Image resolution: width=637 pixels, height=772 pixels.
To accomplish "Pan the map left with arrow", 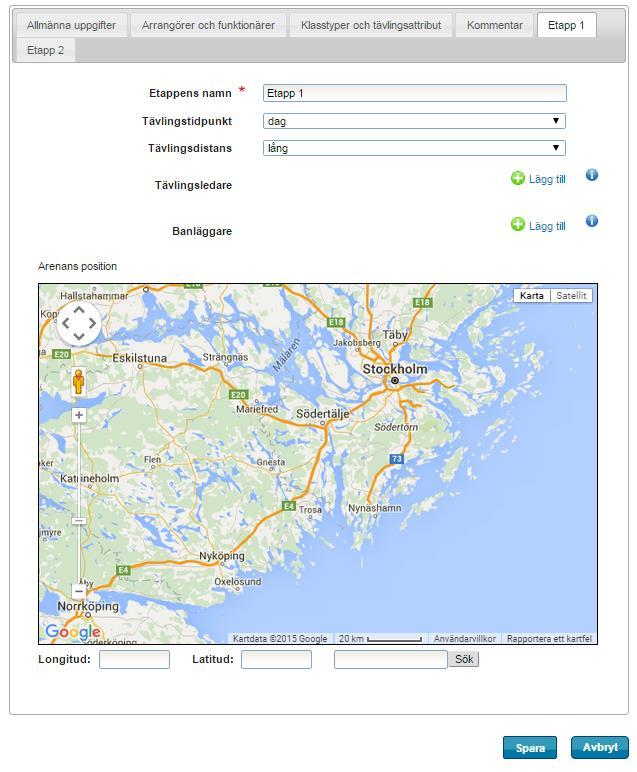I will [x=65, y=323].
